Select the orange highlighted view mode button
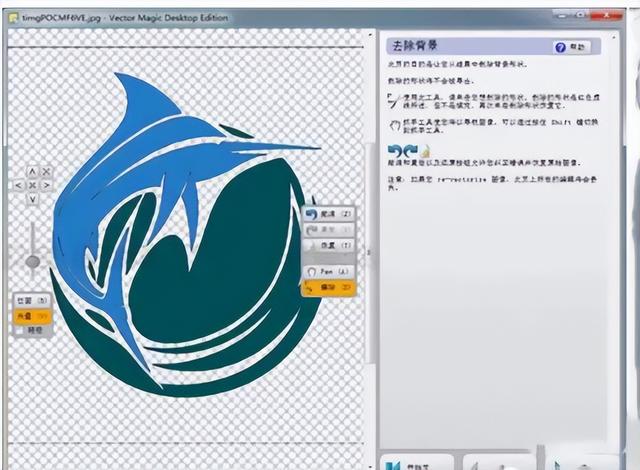 coord(32,316)
